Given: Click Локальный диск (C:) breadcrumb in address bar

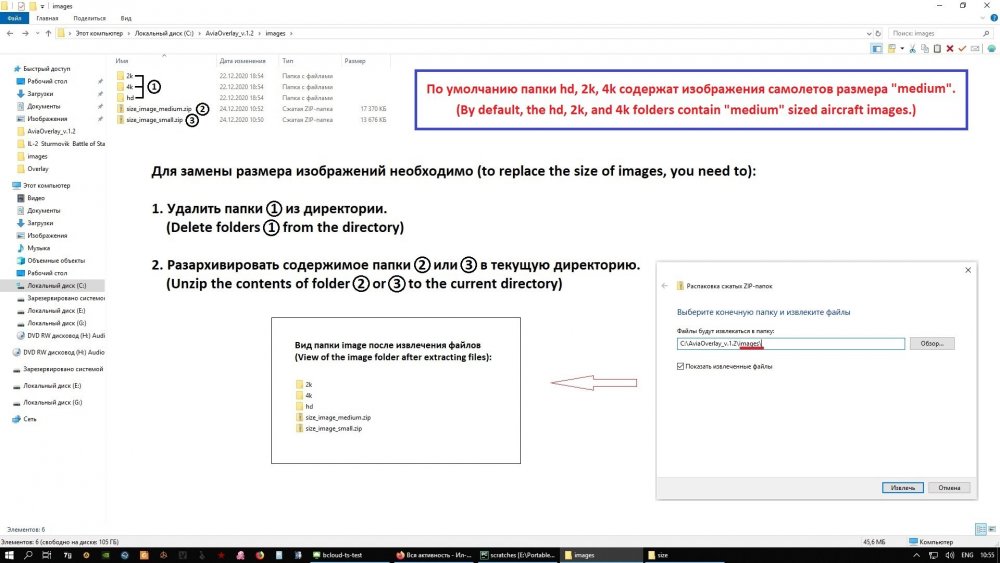Looking at the screenshot, I should tap(164, 33).
